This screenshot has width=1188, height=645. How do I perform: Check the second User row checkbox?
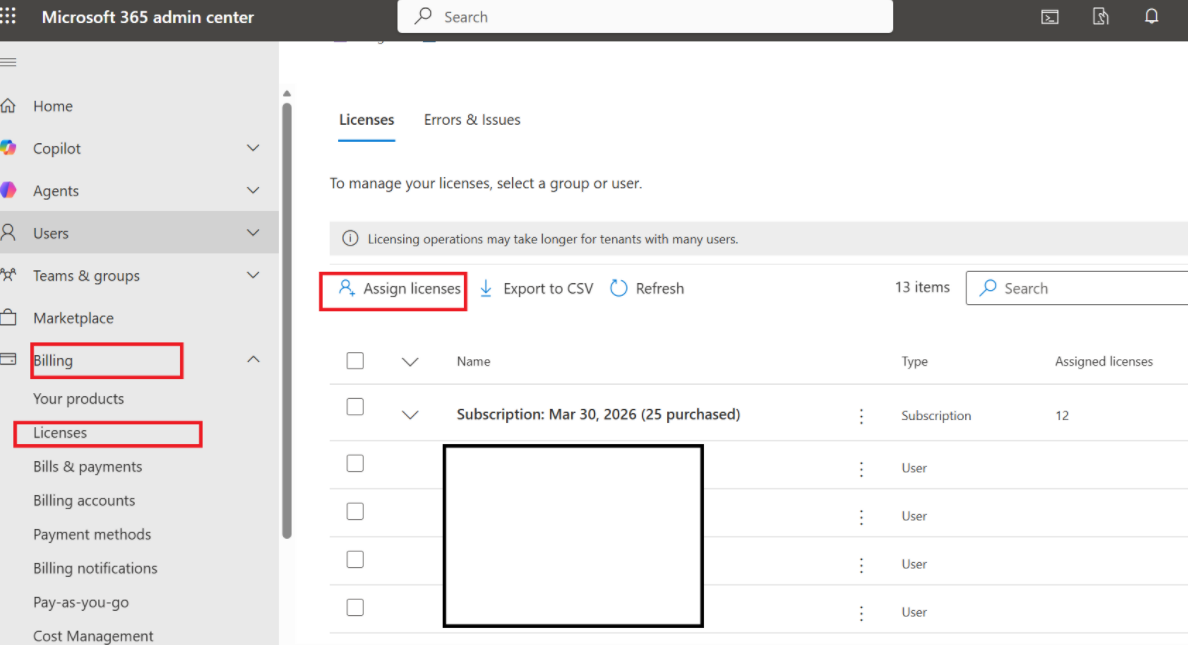click(355, 512)
